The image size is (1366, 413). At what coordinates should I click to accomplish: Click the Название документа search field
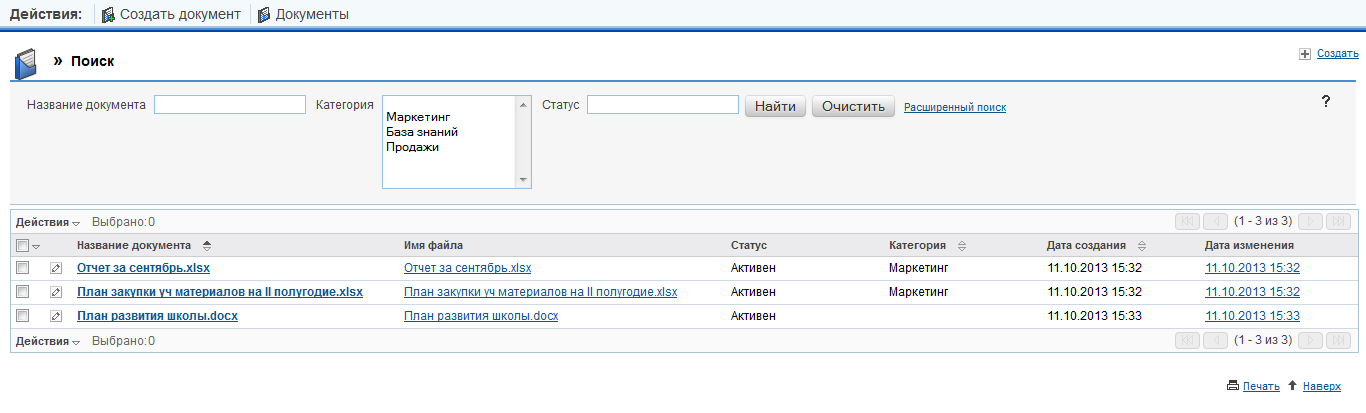tap(230, 105)
